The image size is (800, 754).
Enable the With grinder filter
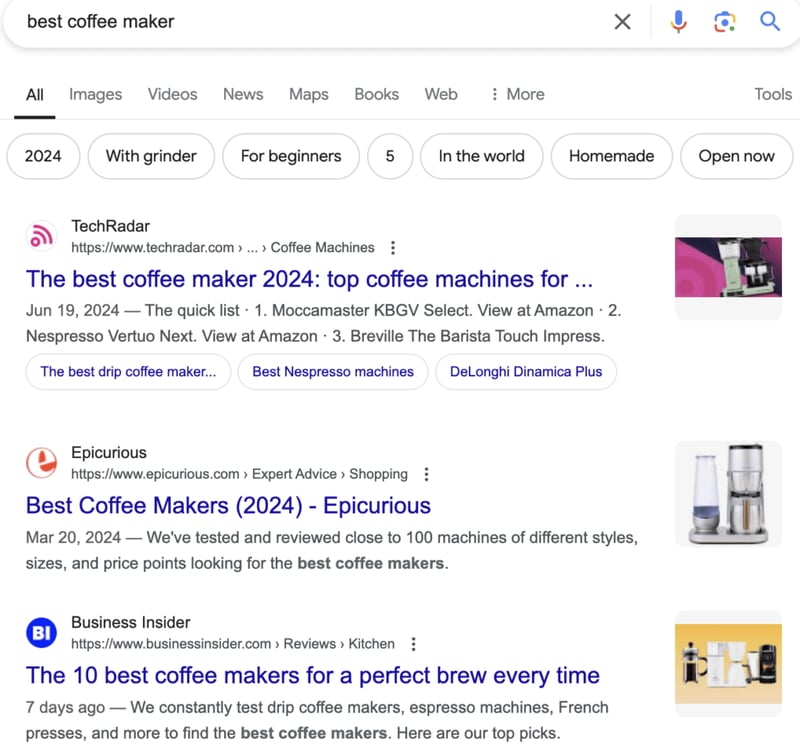pyautogui.click(x=151, y=156)
